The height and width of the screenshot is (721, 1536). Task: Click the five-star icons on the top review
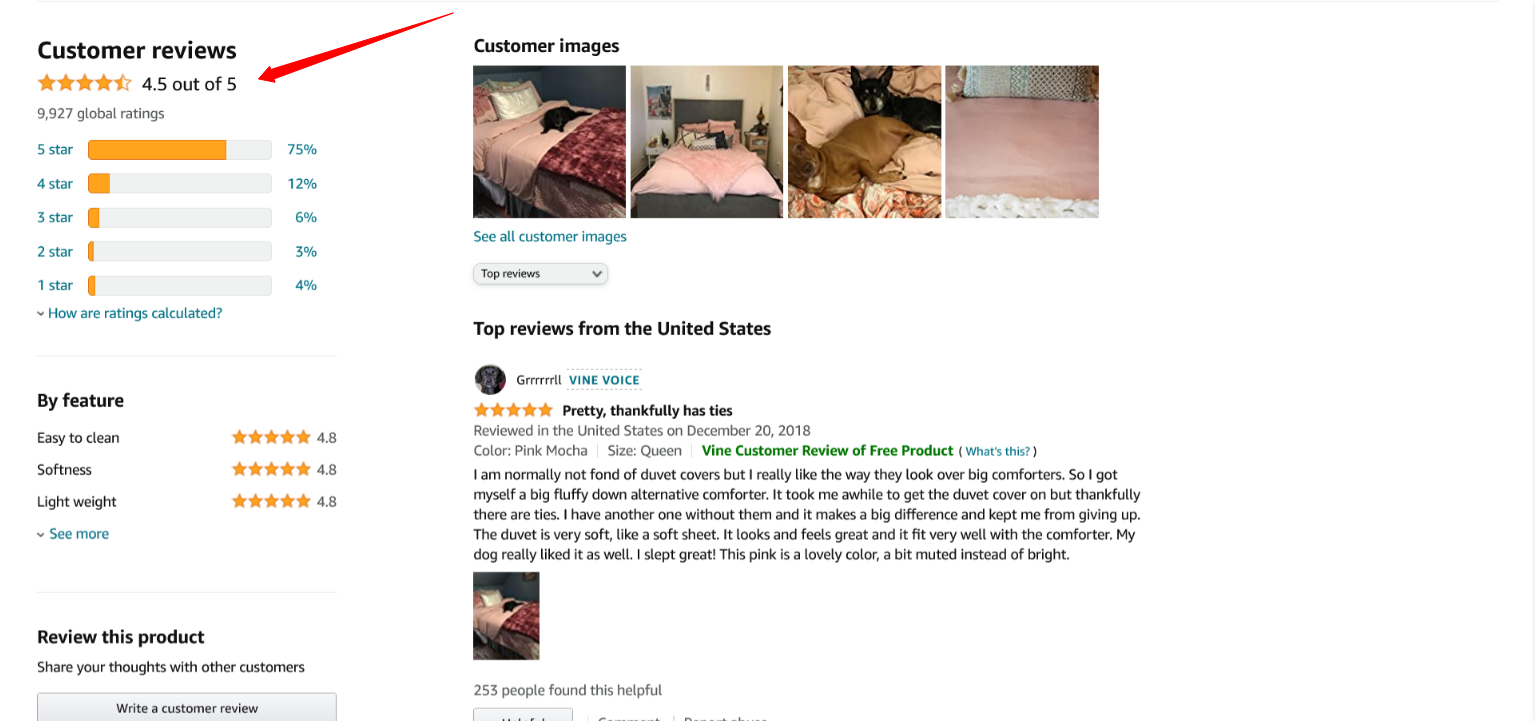coord(513,410)
